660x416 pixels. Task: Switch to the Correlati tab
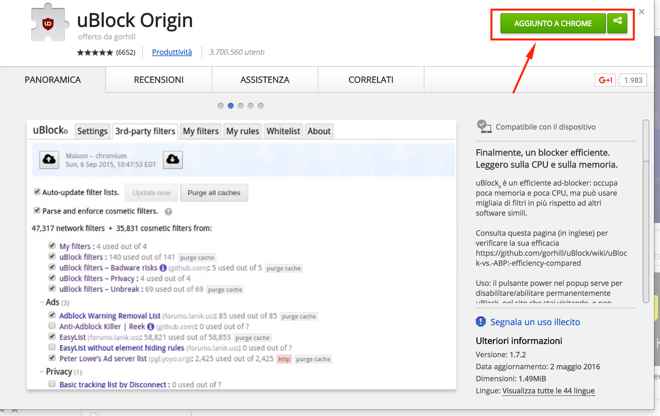371,80
